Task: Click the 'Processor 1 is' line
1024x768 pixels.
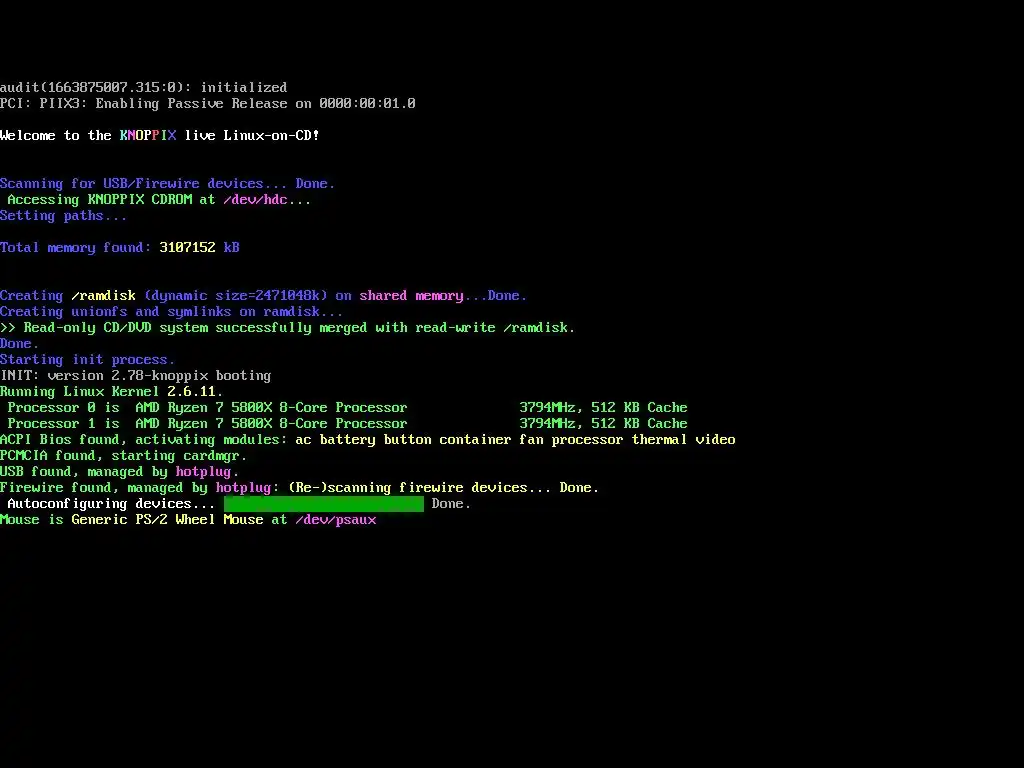Action: coord(347,424)
